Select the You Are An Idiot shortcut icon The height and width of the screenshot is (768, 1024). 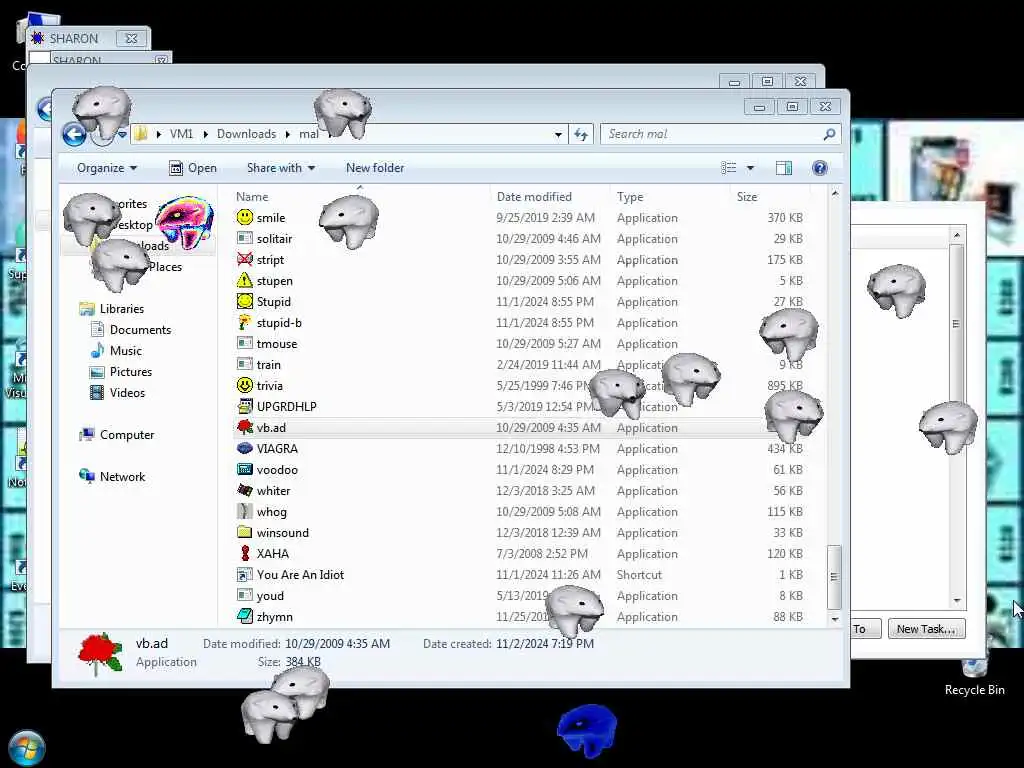point(245,574)
